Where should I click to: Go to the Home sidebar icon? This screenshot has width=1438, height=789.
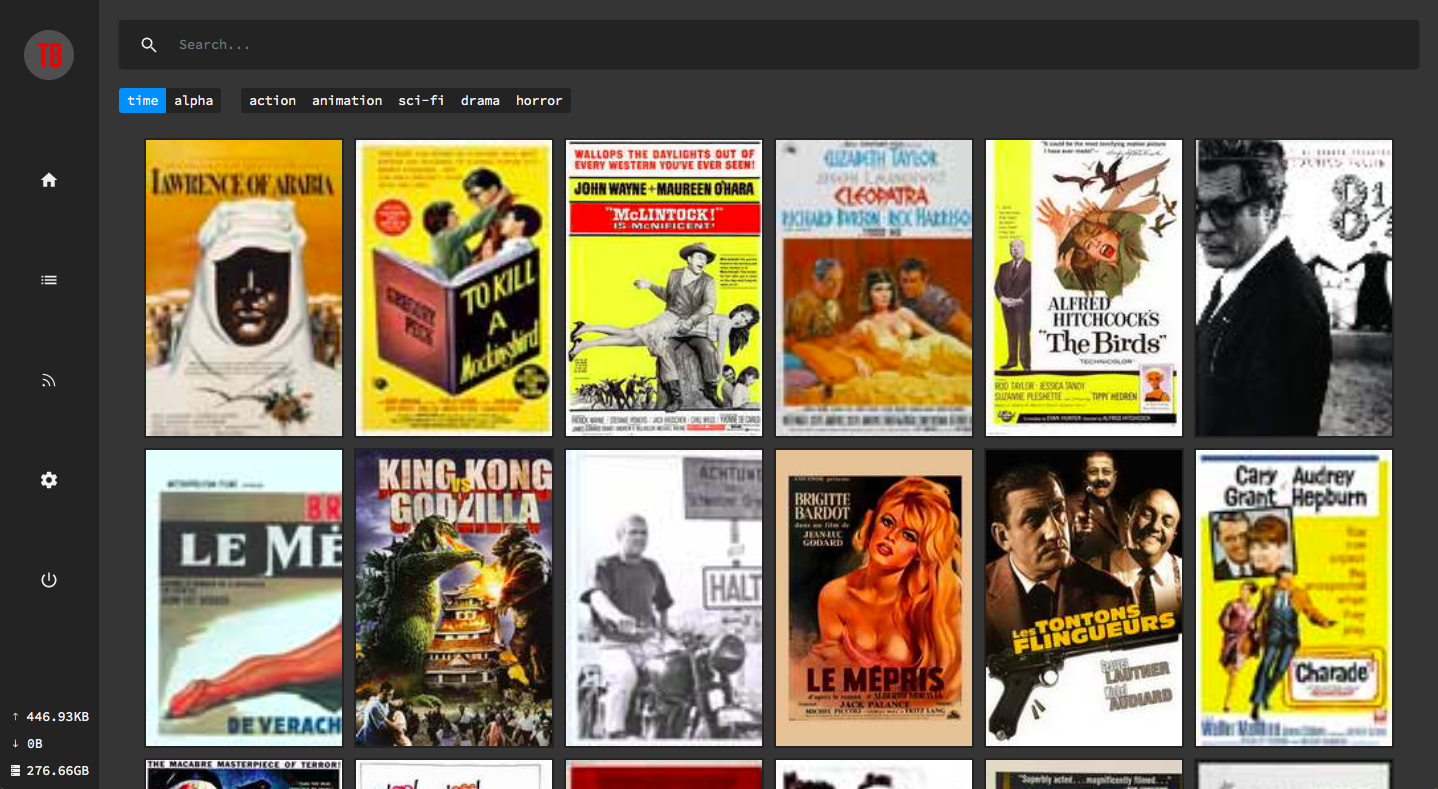coord(49,180)
